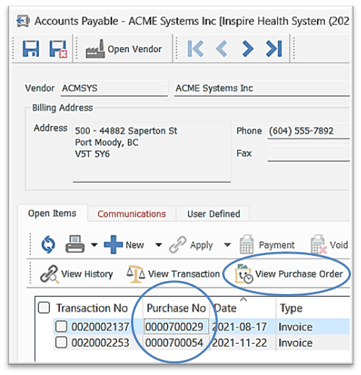Open Vendor factory button
Image resolution: width=361 pixels, height=375 pixels.
point(124,49)
